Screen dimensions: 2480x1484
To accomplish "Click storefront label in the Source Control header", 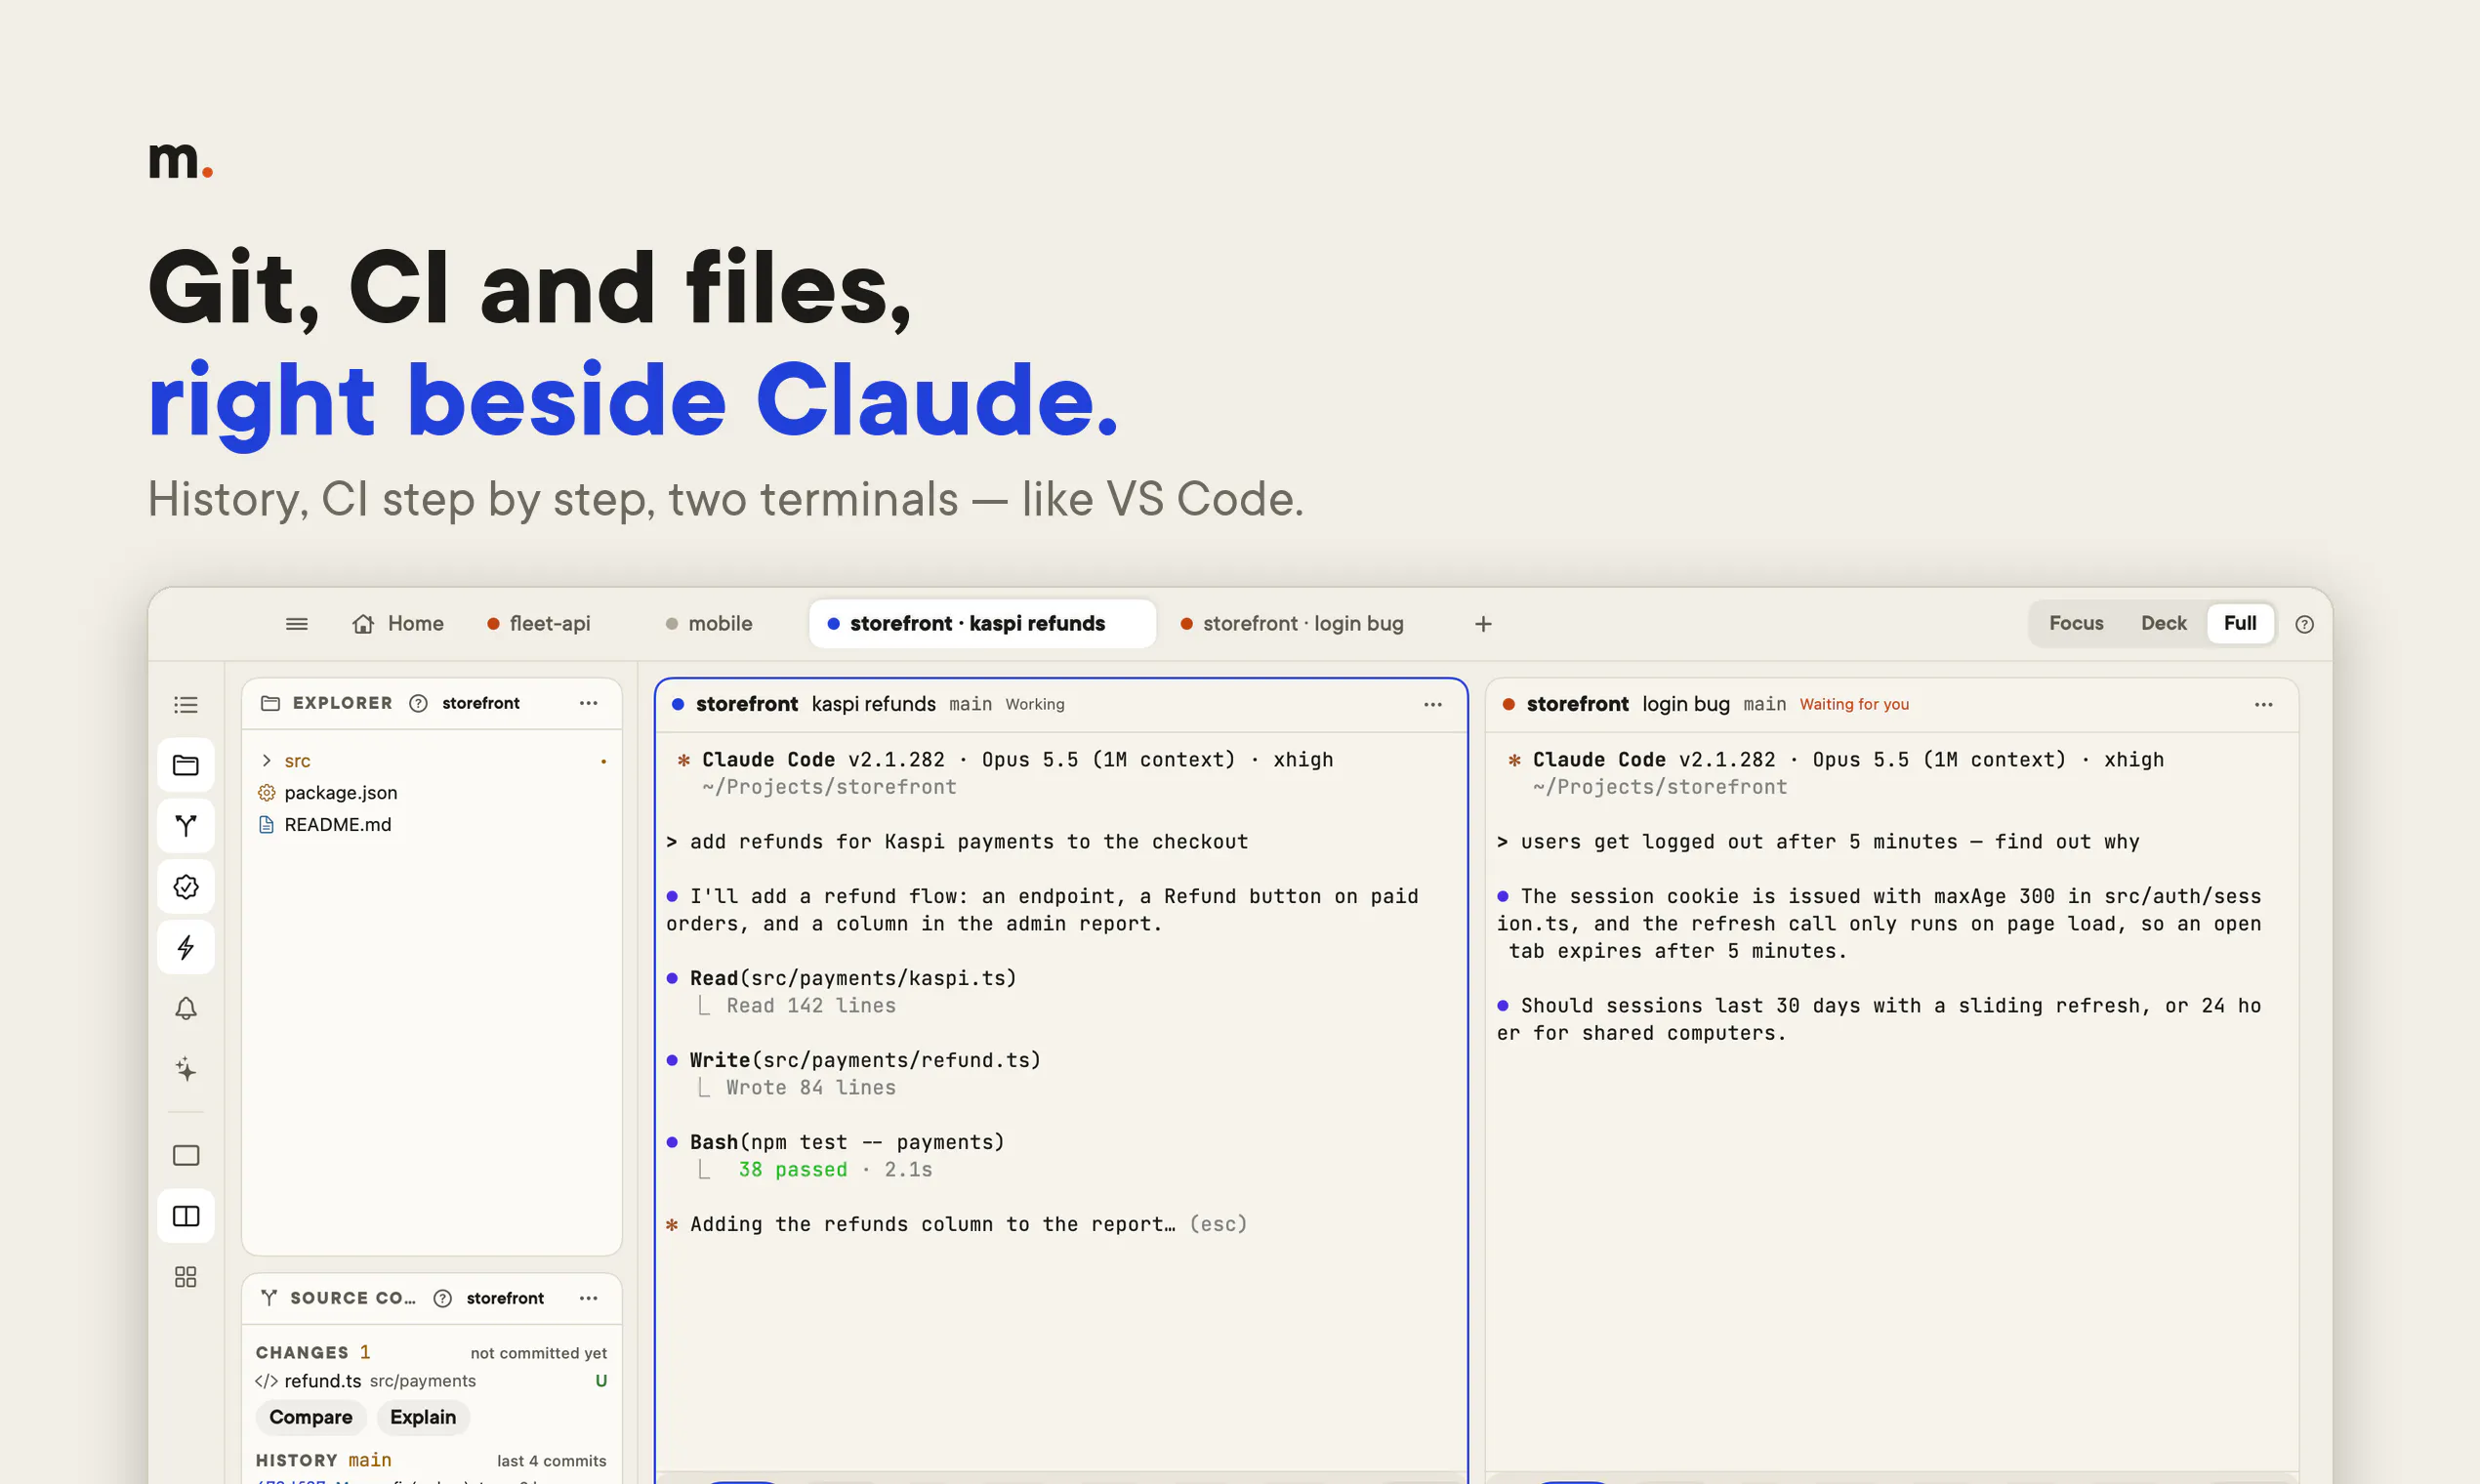I will coord(505,1298).
